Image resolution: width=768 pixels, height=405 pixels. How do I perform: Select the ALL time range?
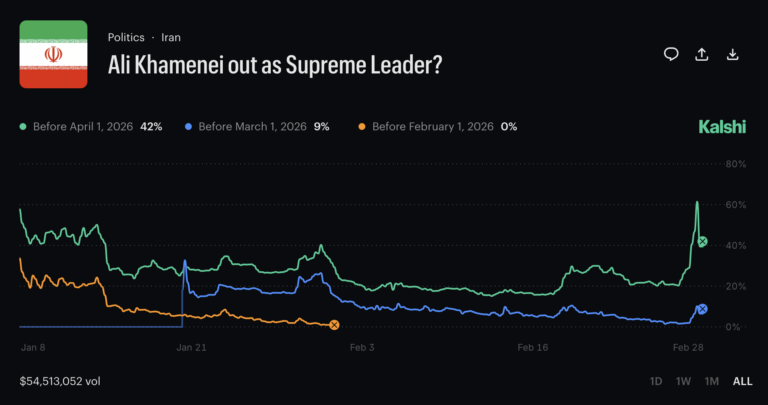click(742, 381)
